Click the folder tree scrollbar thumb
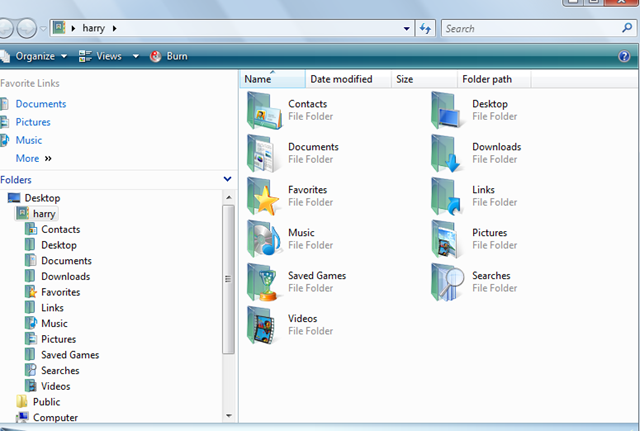The width and height of the screenshot is (640, 431). click(x=229, y=280)
